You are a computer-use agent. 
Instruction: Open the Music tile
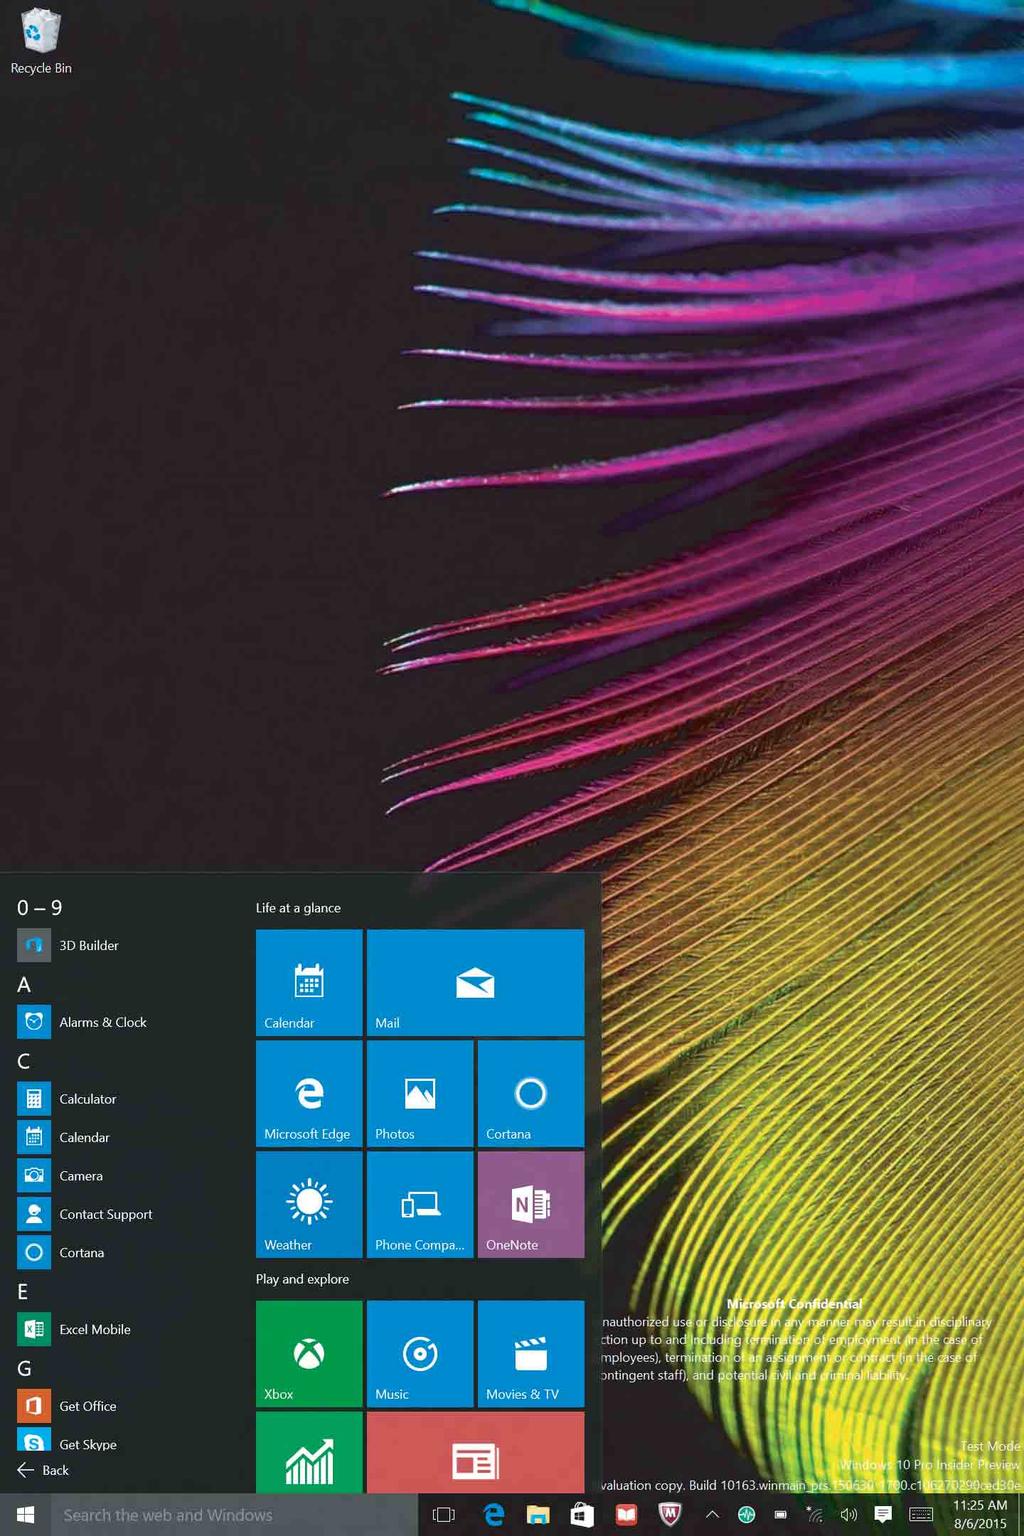click(x=420, y=1354)
